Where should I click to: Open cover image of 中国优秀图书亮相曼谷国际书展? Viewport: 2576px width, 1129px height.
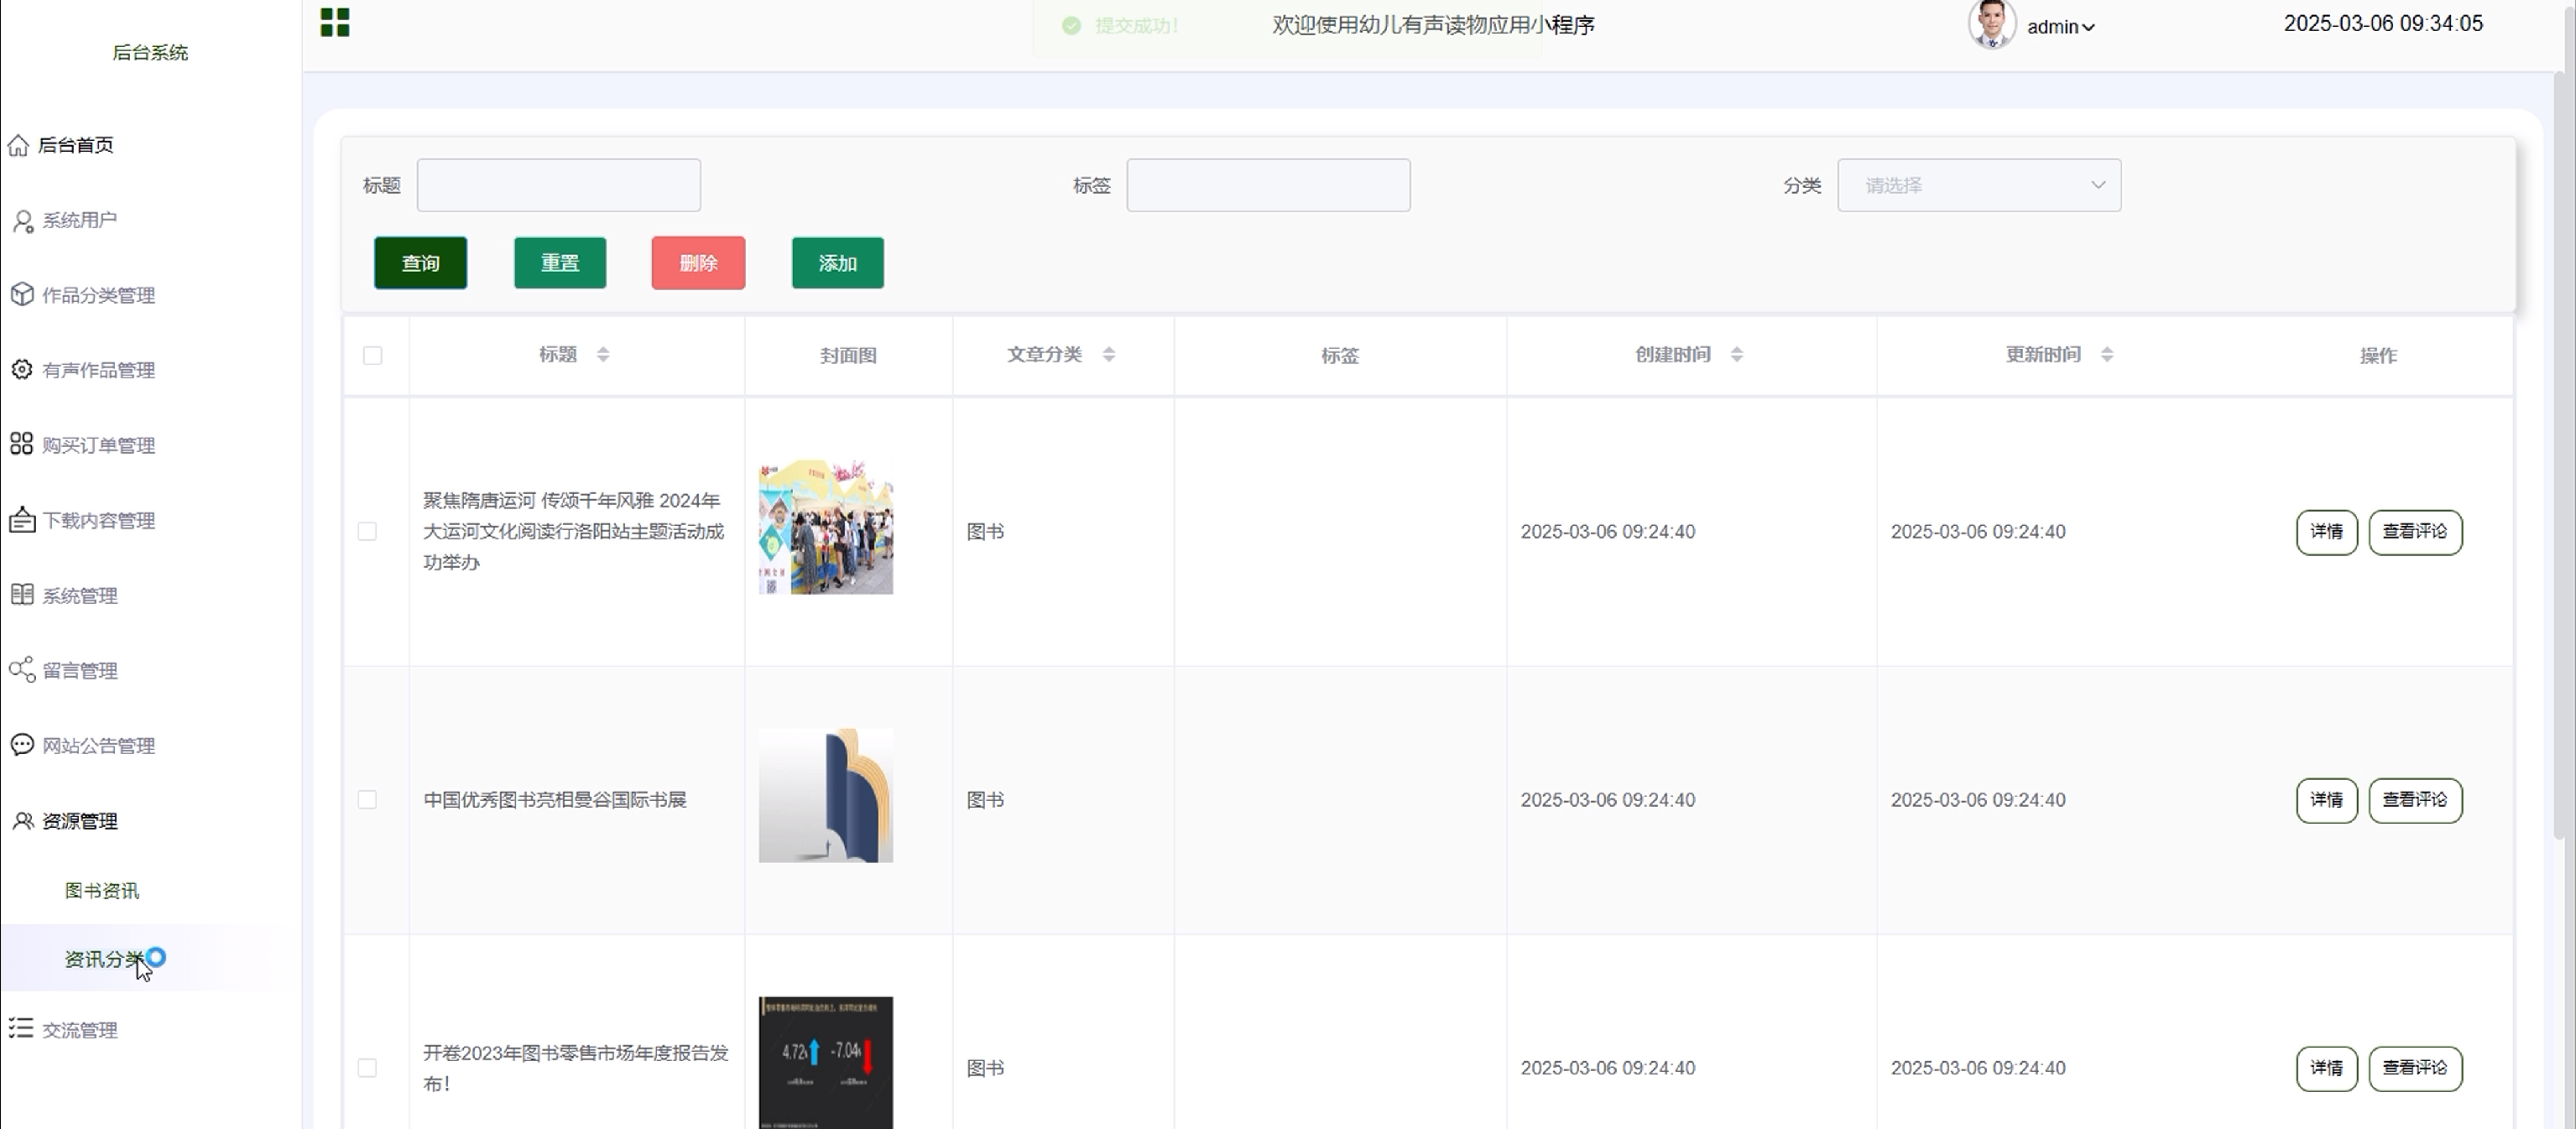tap(826, 796)
